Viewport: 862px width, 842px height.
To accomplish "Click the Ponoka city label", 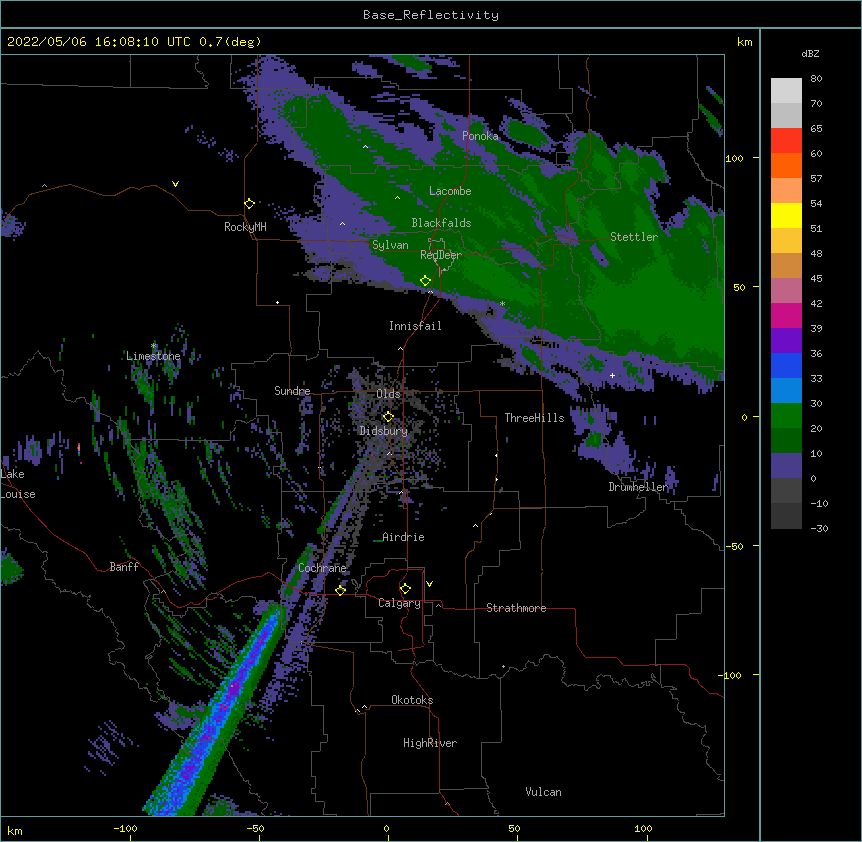I will point(480,136).
